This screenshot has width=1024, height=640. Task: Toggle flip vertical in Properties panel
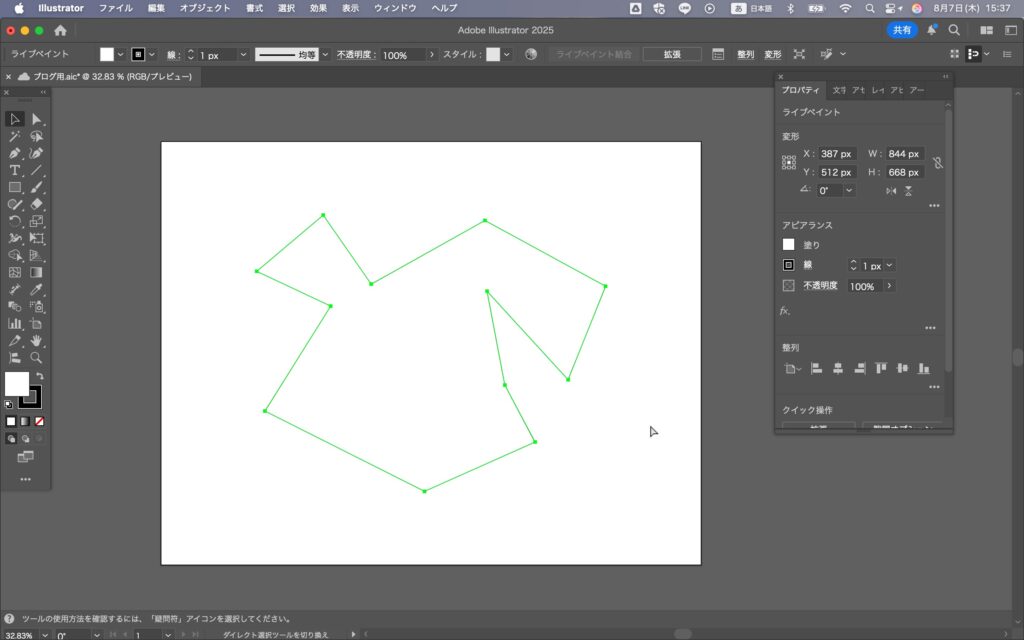tap(908, 191)
